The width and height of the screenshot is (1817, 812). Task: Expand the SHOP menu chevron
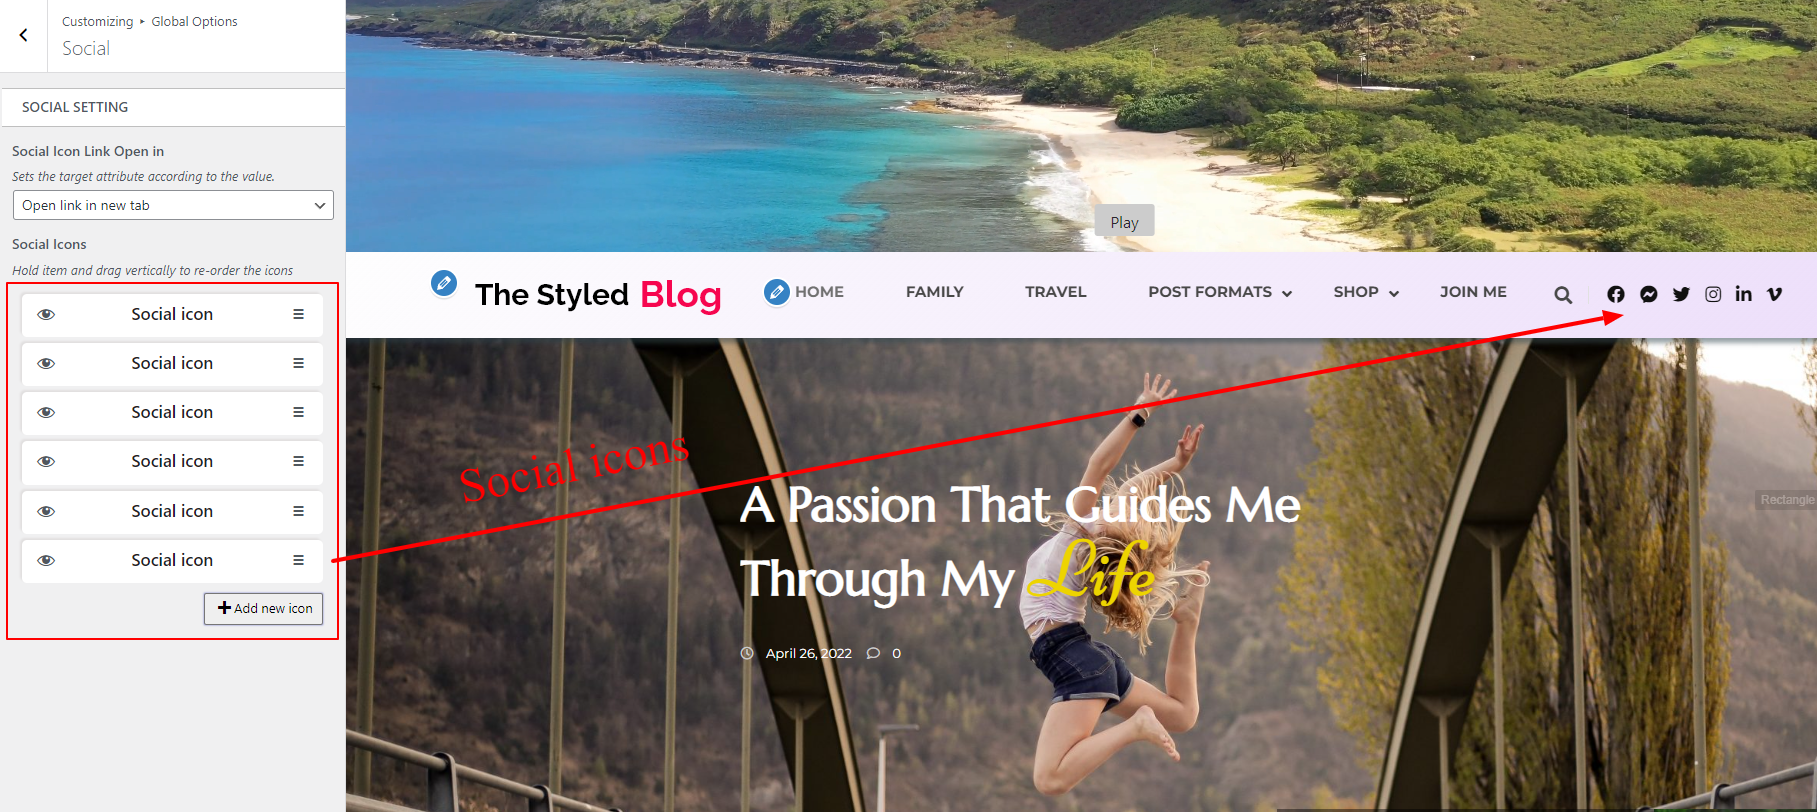click(x=1394, y=293)
